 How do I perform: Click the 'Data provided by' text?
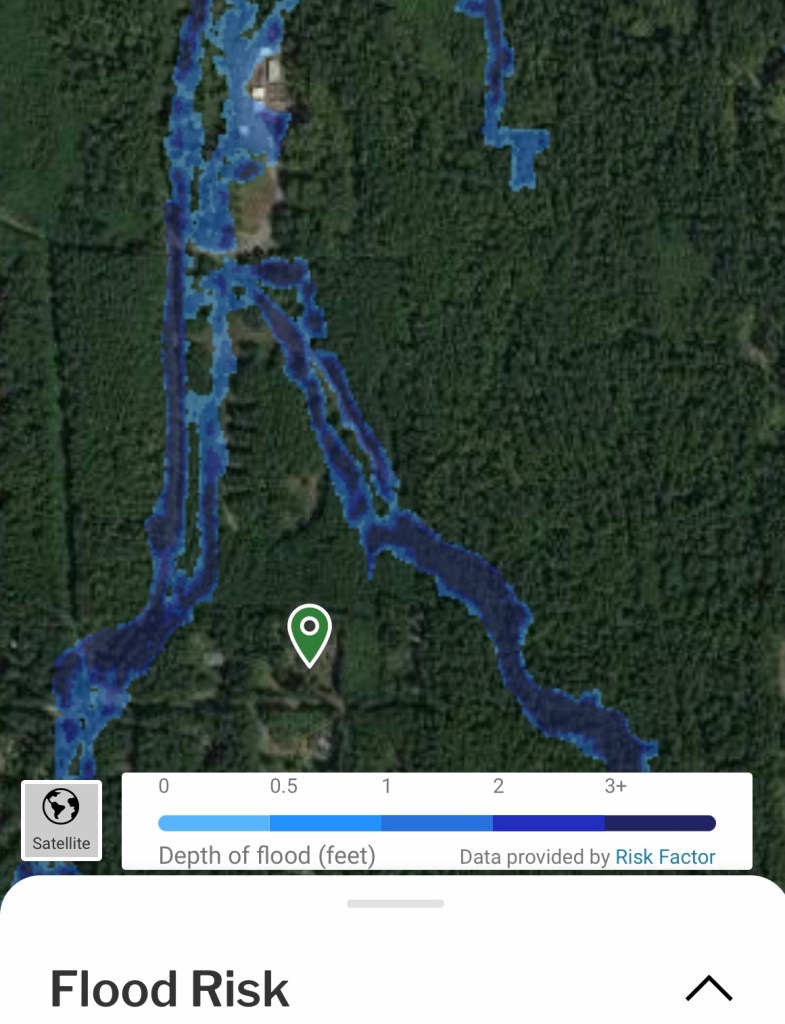534,857
